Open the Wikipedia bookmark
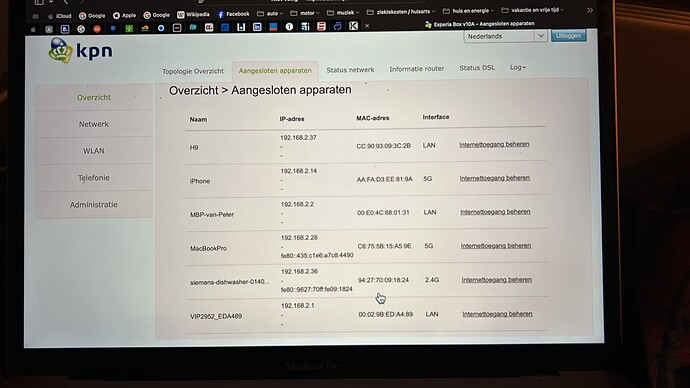This screenshot has height=388, width=690. [x=193, y=15]
